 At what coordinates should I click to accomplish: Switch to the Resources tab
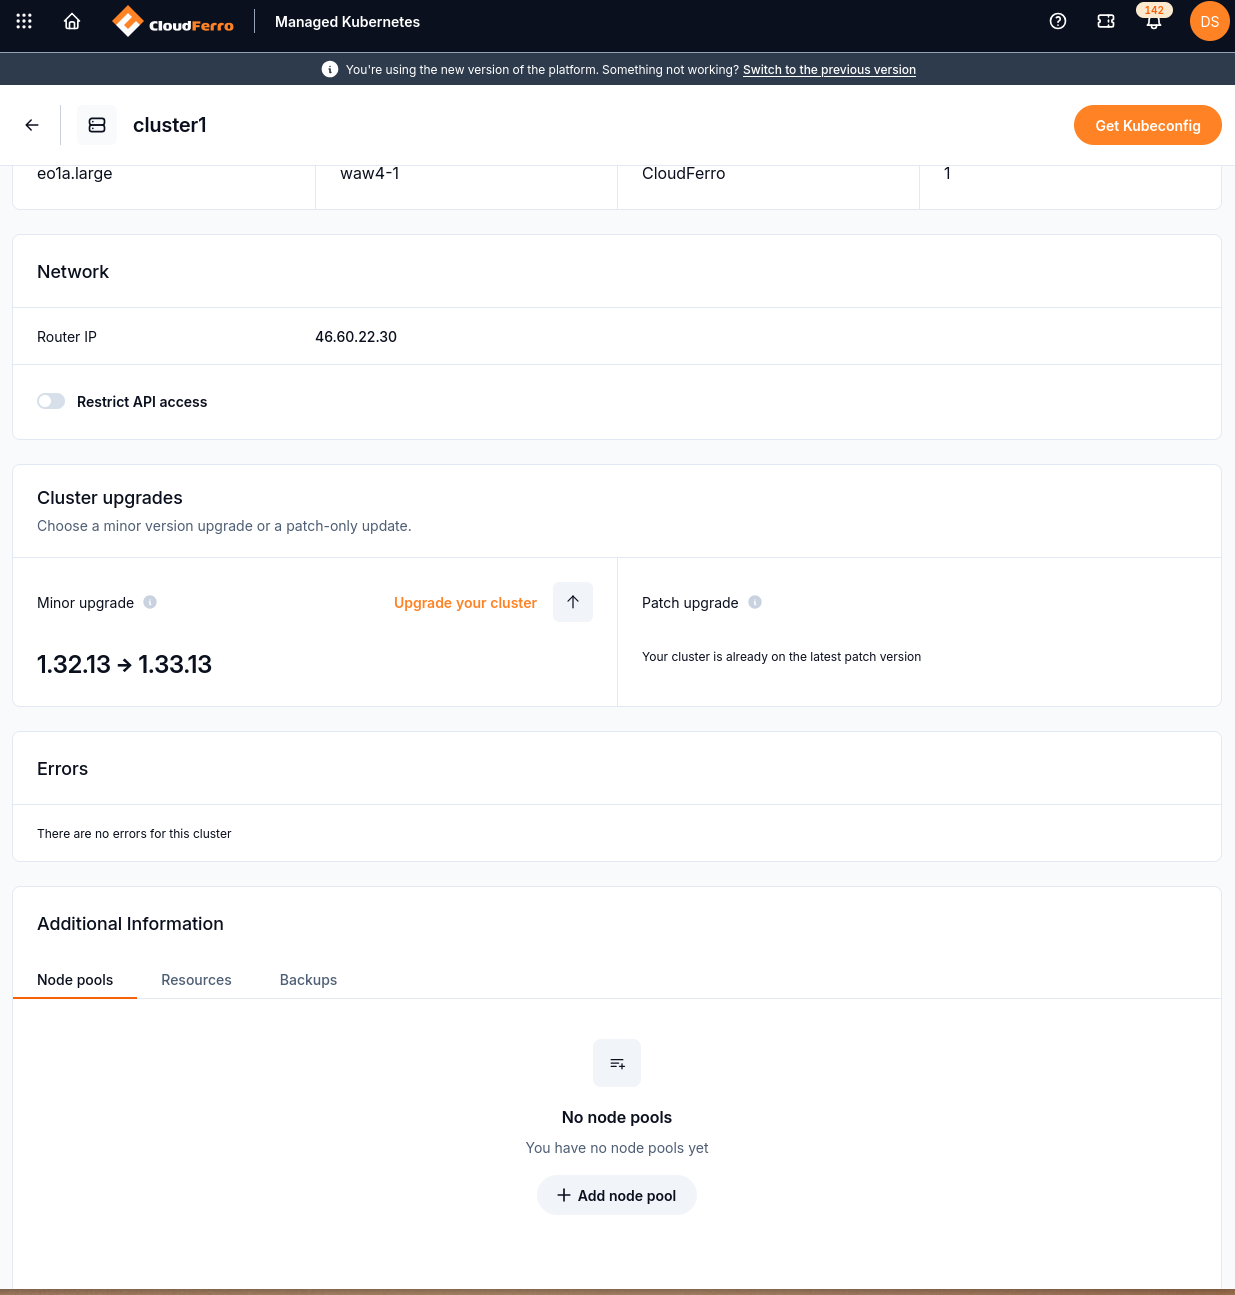click(196, 980)
